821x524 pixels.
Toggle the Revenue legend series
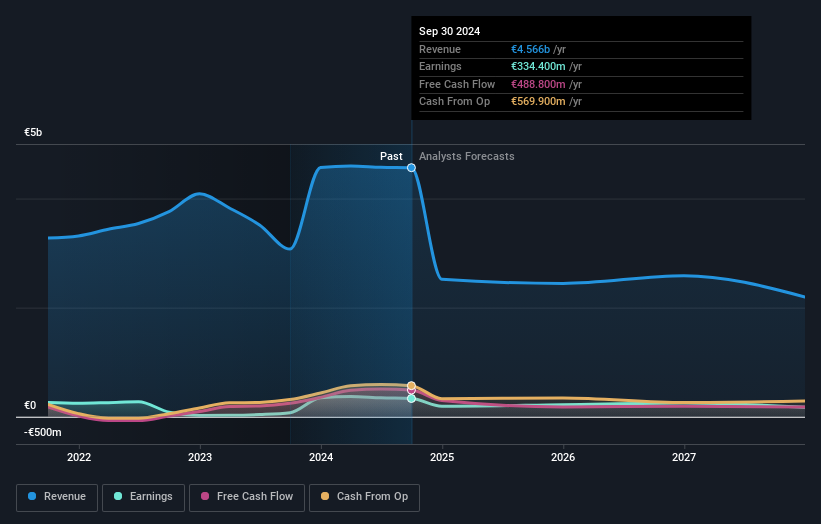pos(57,497)
